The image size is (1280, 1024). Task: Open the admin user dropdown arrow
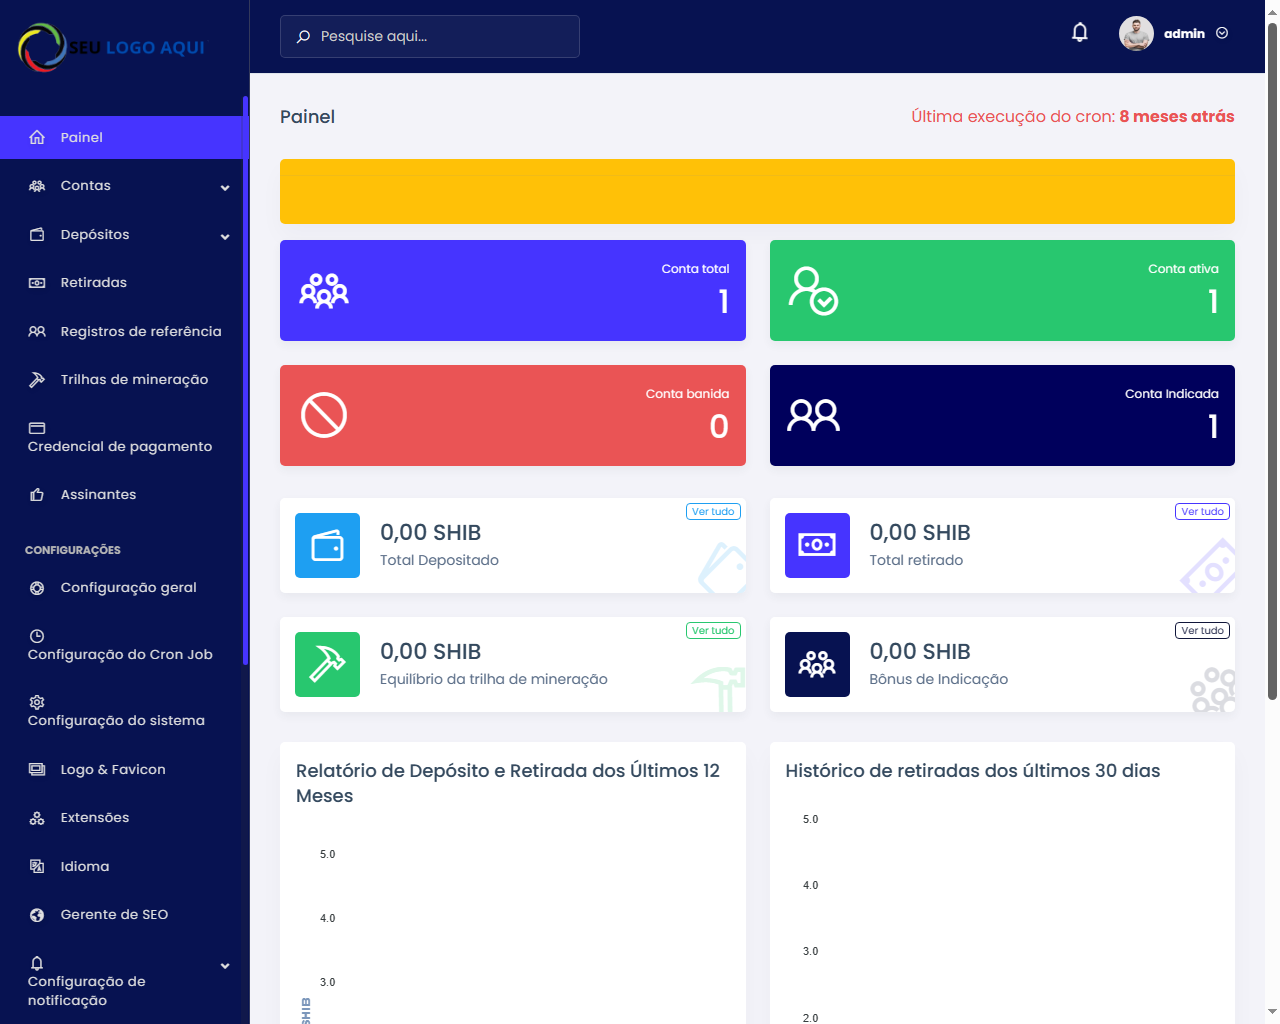[1222, 34]
